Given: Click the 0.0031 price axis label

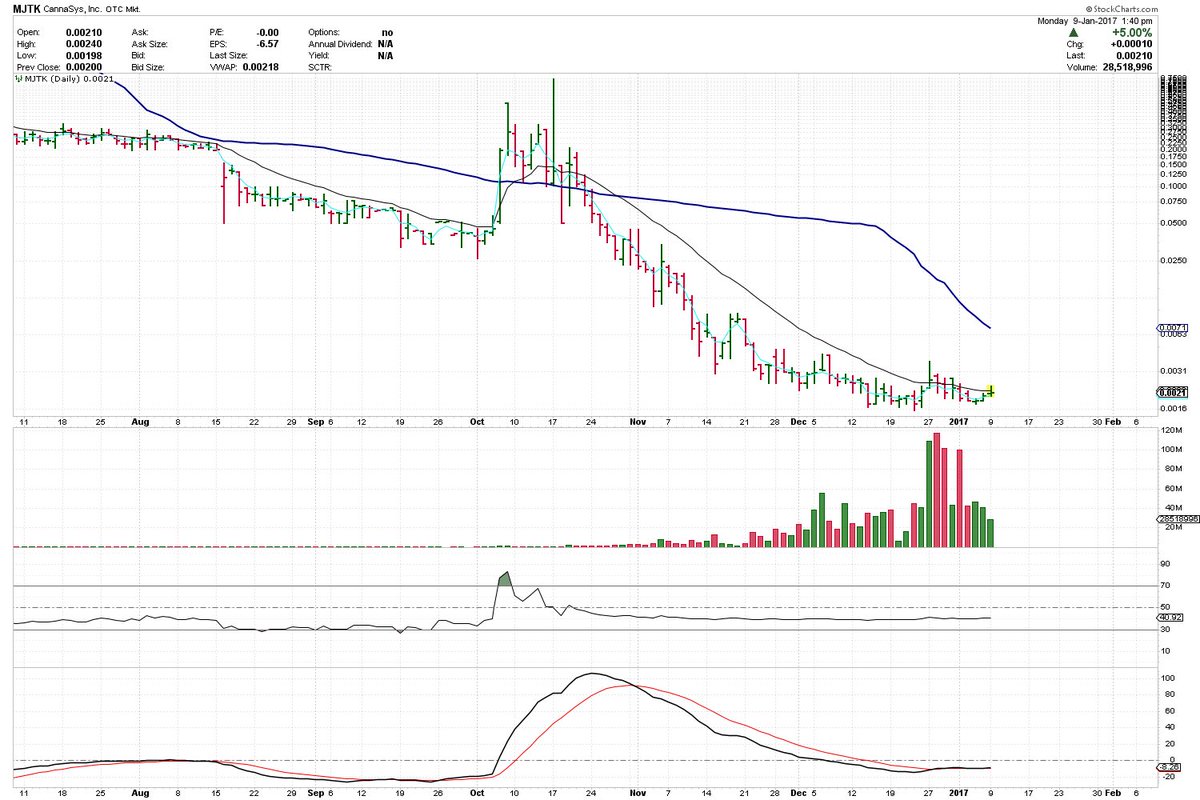Looking at the screenshot, I should [1172, 371].
